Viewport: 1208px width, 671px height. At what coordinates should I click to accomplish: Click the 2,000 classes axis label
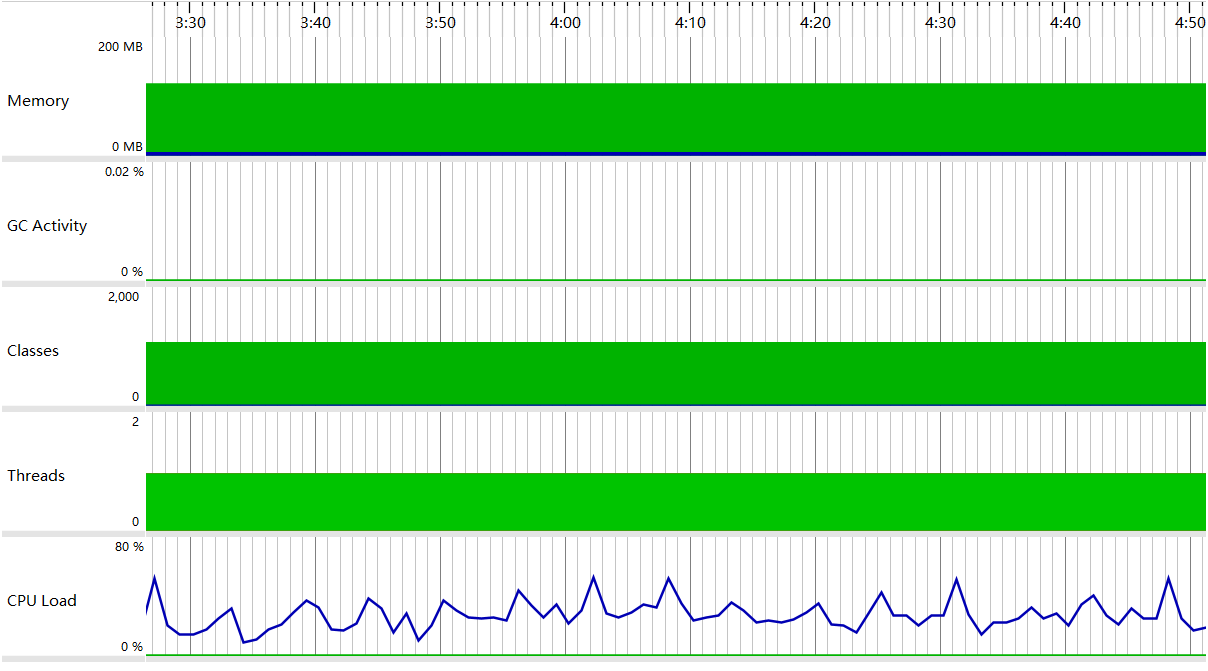point(124,297)
